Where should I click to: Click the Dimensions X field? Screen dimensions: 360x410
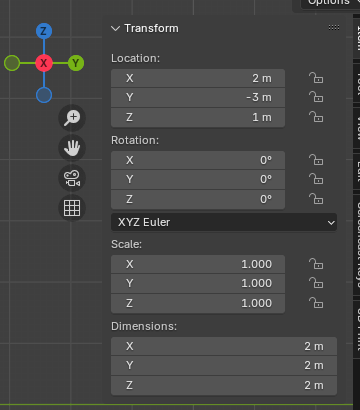[224, 346]
